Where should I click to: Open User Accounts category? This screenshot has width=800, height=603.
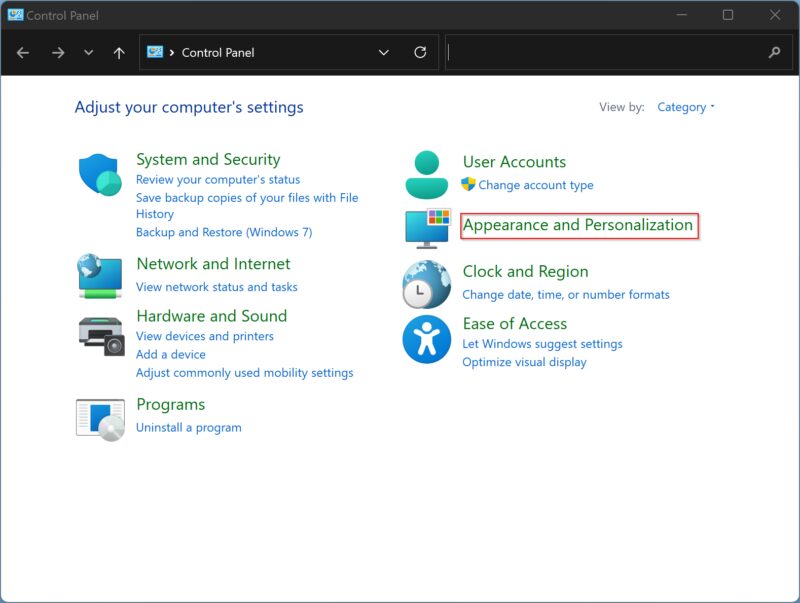pos(514,162)
